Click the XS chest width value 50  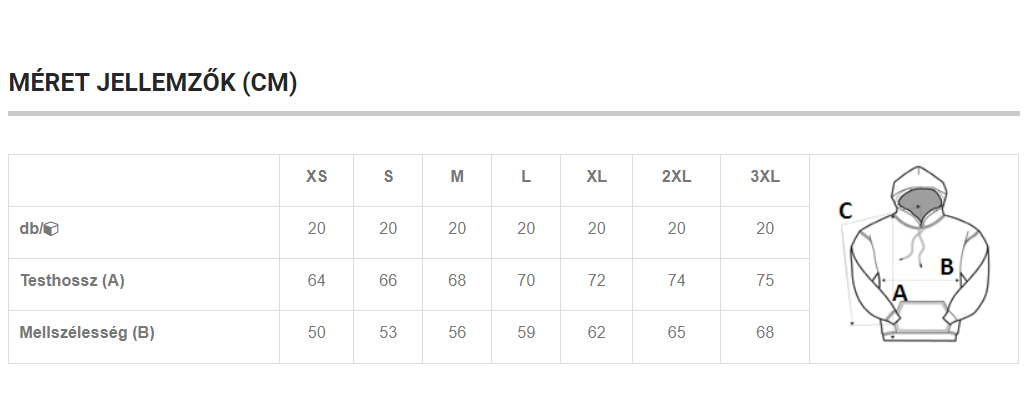[316, 332]
